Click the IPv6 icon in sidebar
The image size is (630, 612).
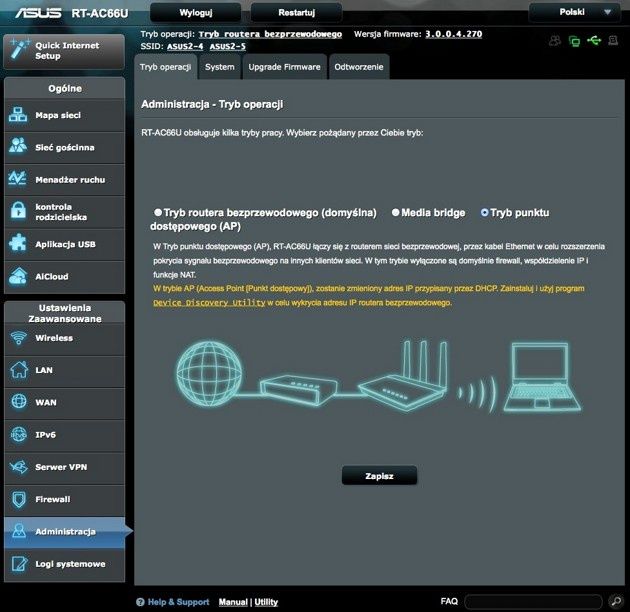pos(18,434)
